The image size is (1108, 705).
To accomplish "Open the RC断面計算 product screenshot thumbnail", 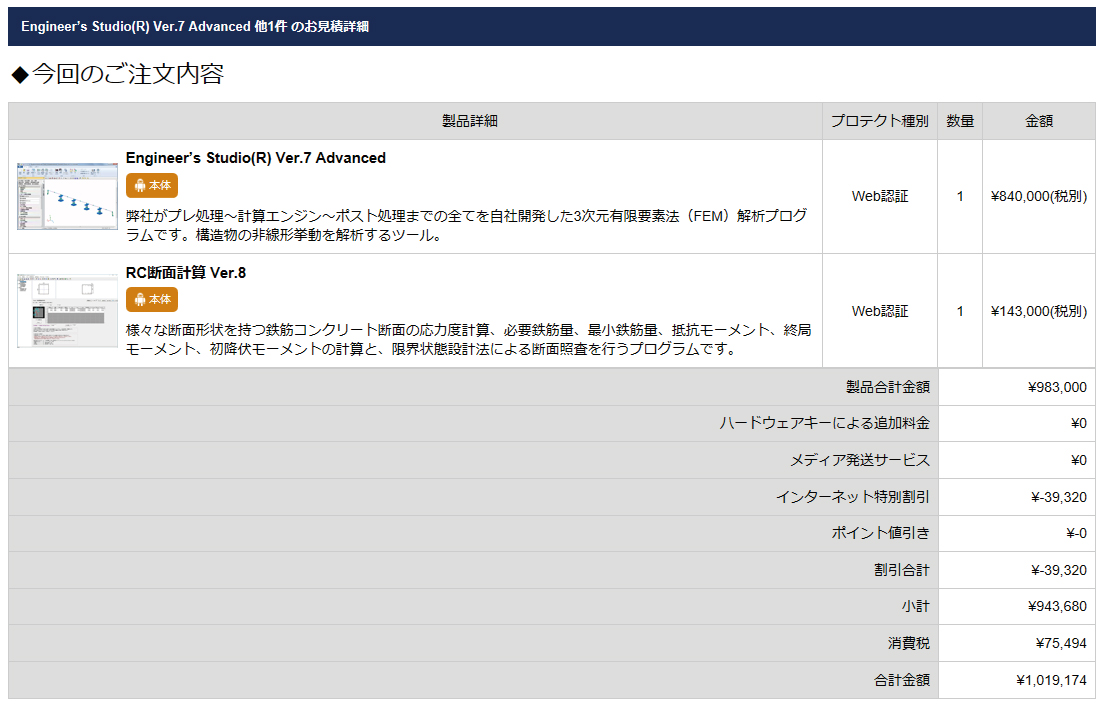I will tap(67, 311).
